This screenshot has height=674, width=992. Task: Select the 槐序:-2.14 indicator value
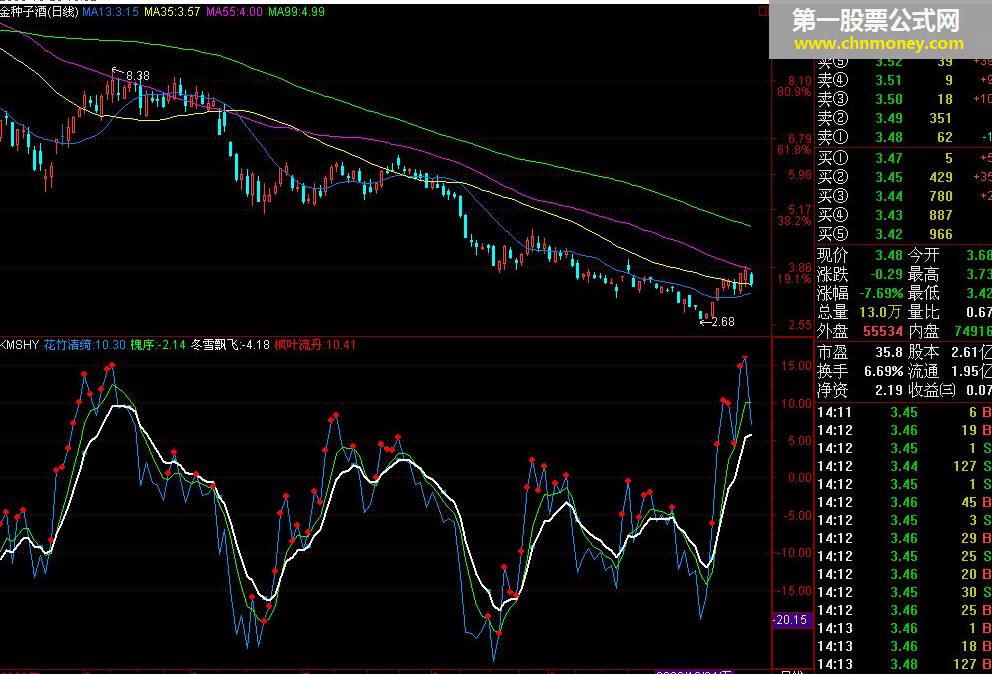click(x=158, y=345)
